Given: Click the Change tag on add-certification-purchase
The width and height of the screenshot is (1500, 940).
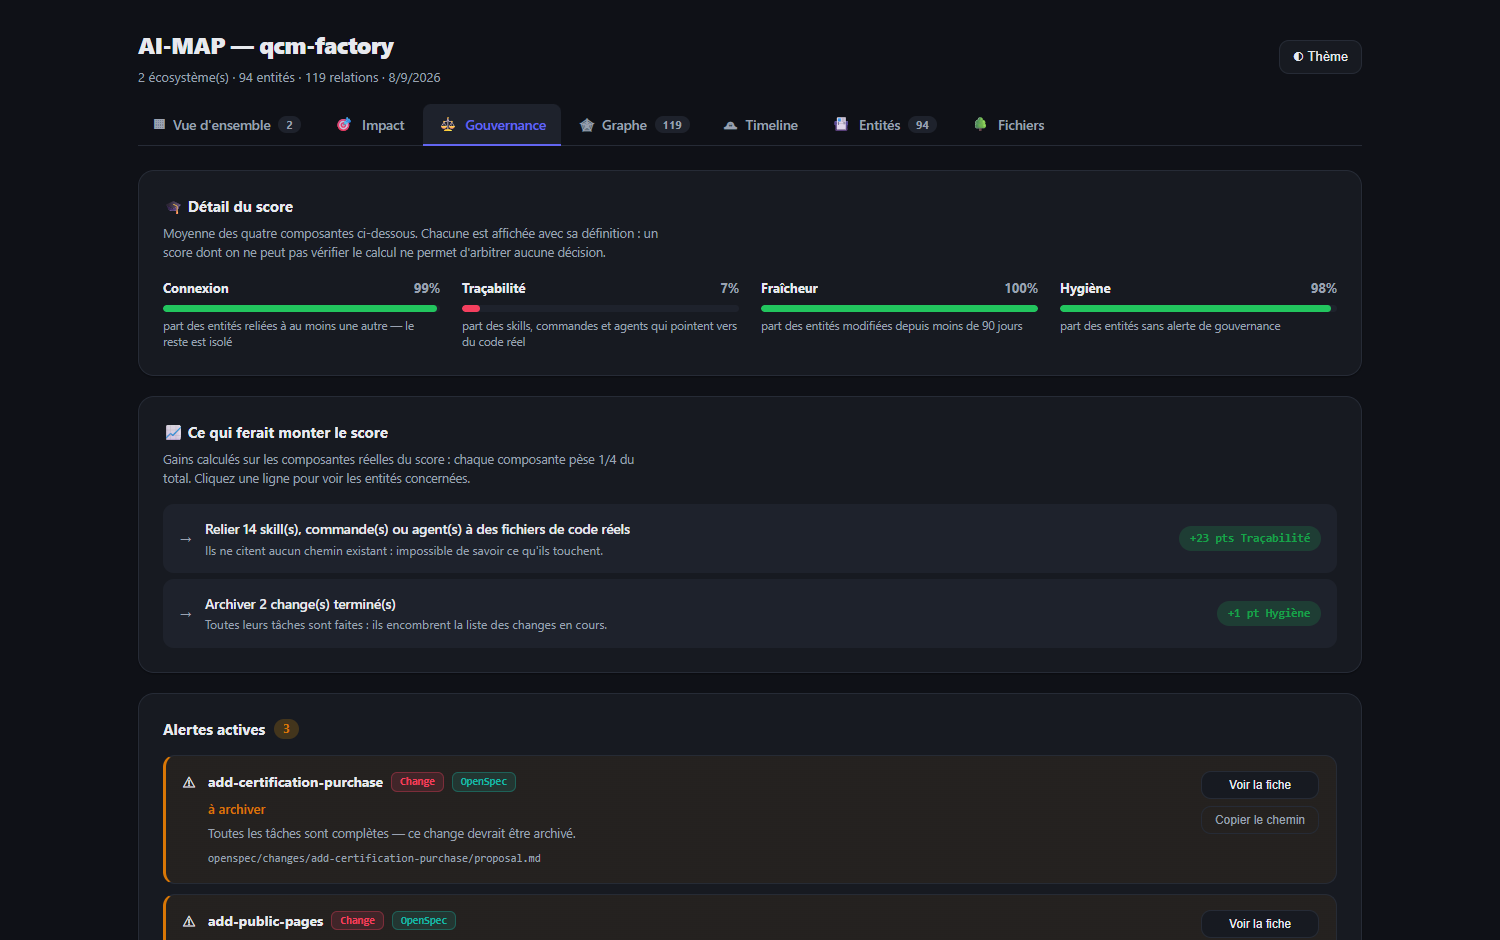Looking at the screenshot, I should [418, 782].
